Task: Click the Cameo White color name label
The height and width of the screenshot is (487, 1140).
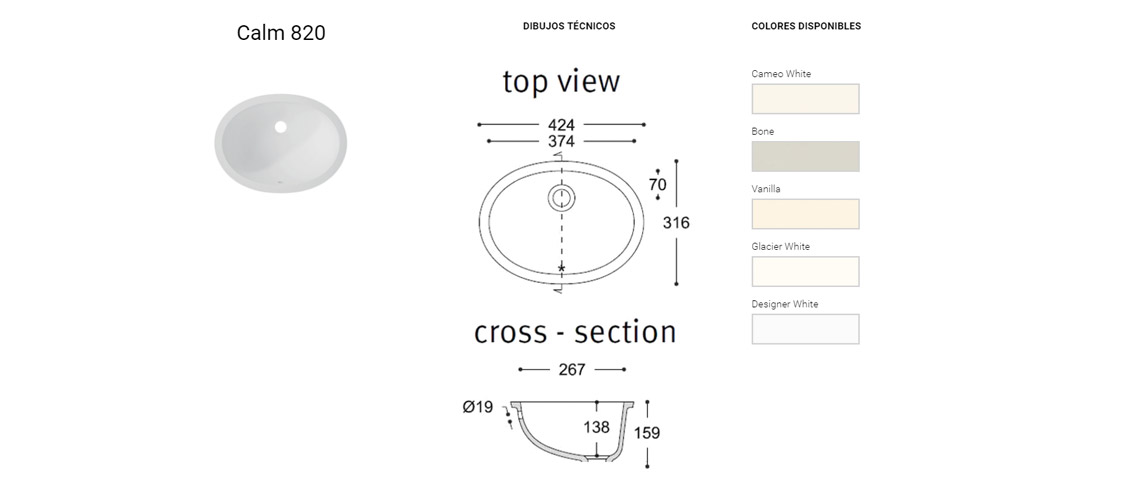Action: pyautogui.click(x=782, y=74)
